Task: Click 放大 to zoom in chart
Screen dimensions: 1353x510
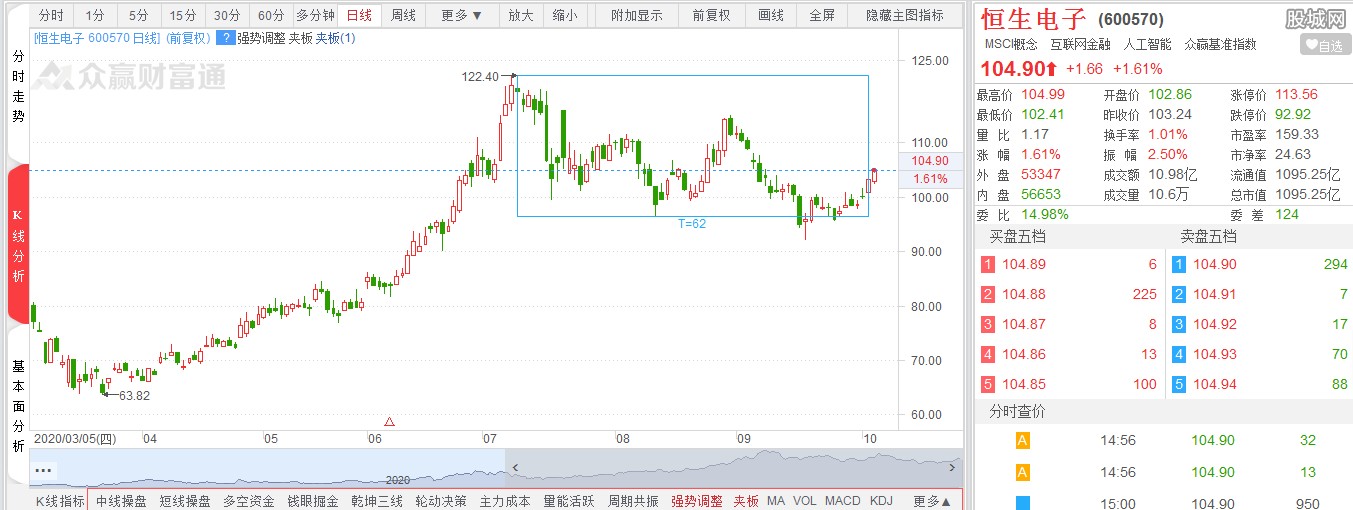Action: [x=521, y=15]
